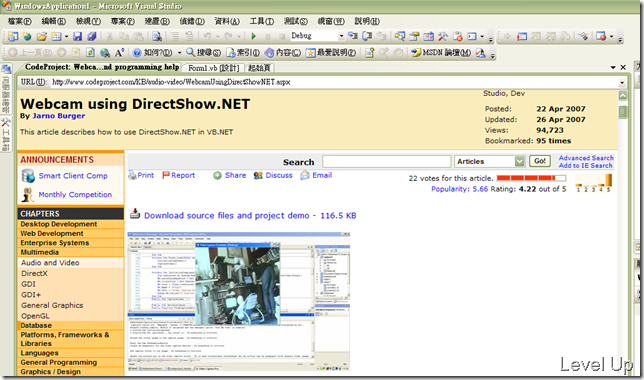Click the Add New Item icon
Viewport: 644px width, 380px height.
(x=56, y=37)
